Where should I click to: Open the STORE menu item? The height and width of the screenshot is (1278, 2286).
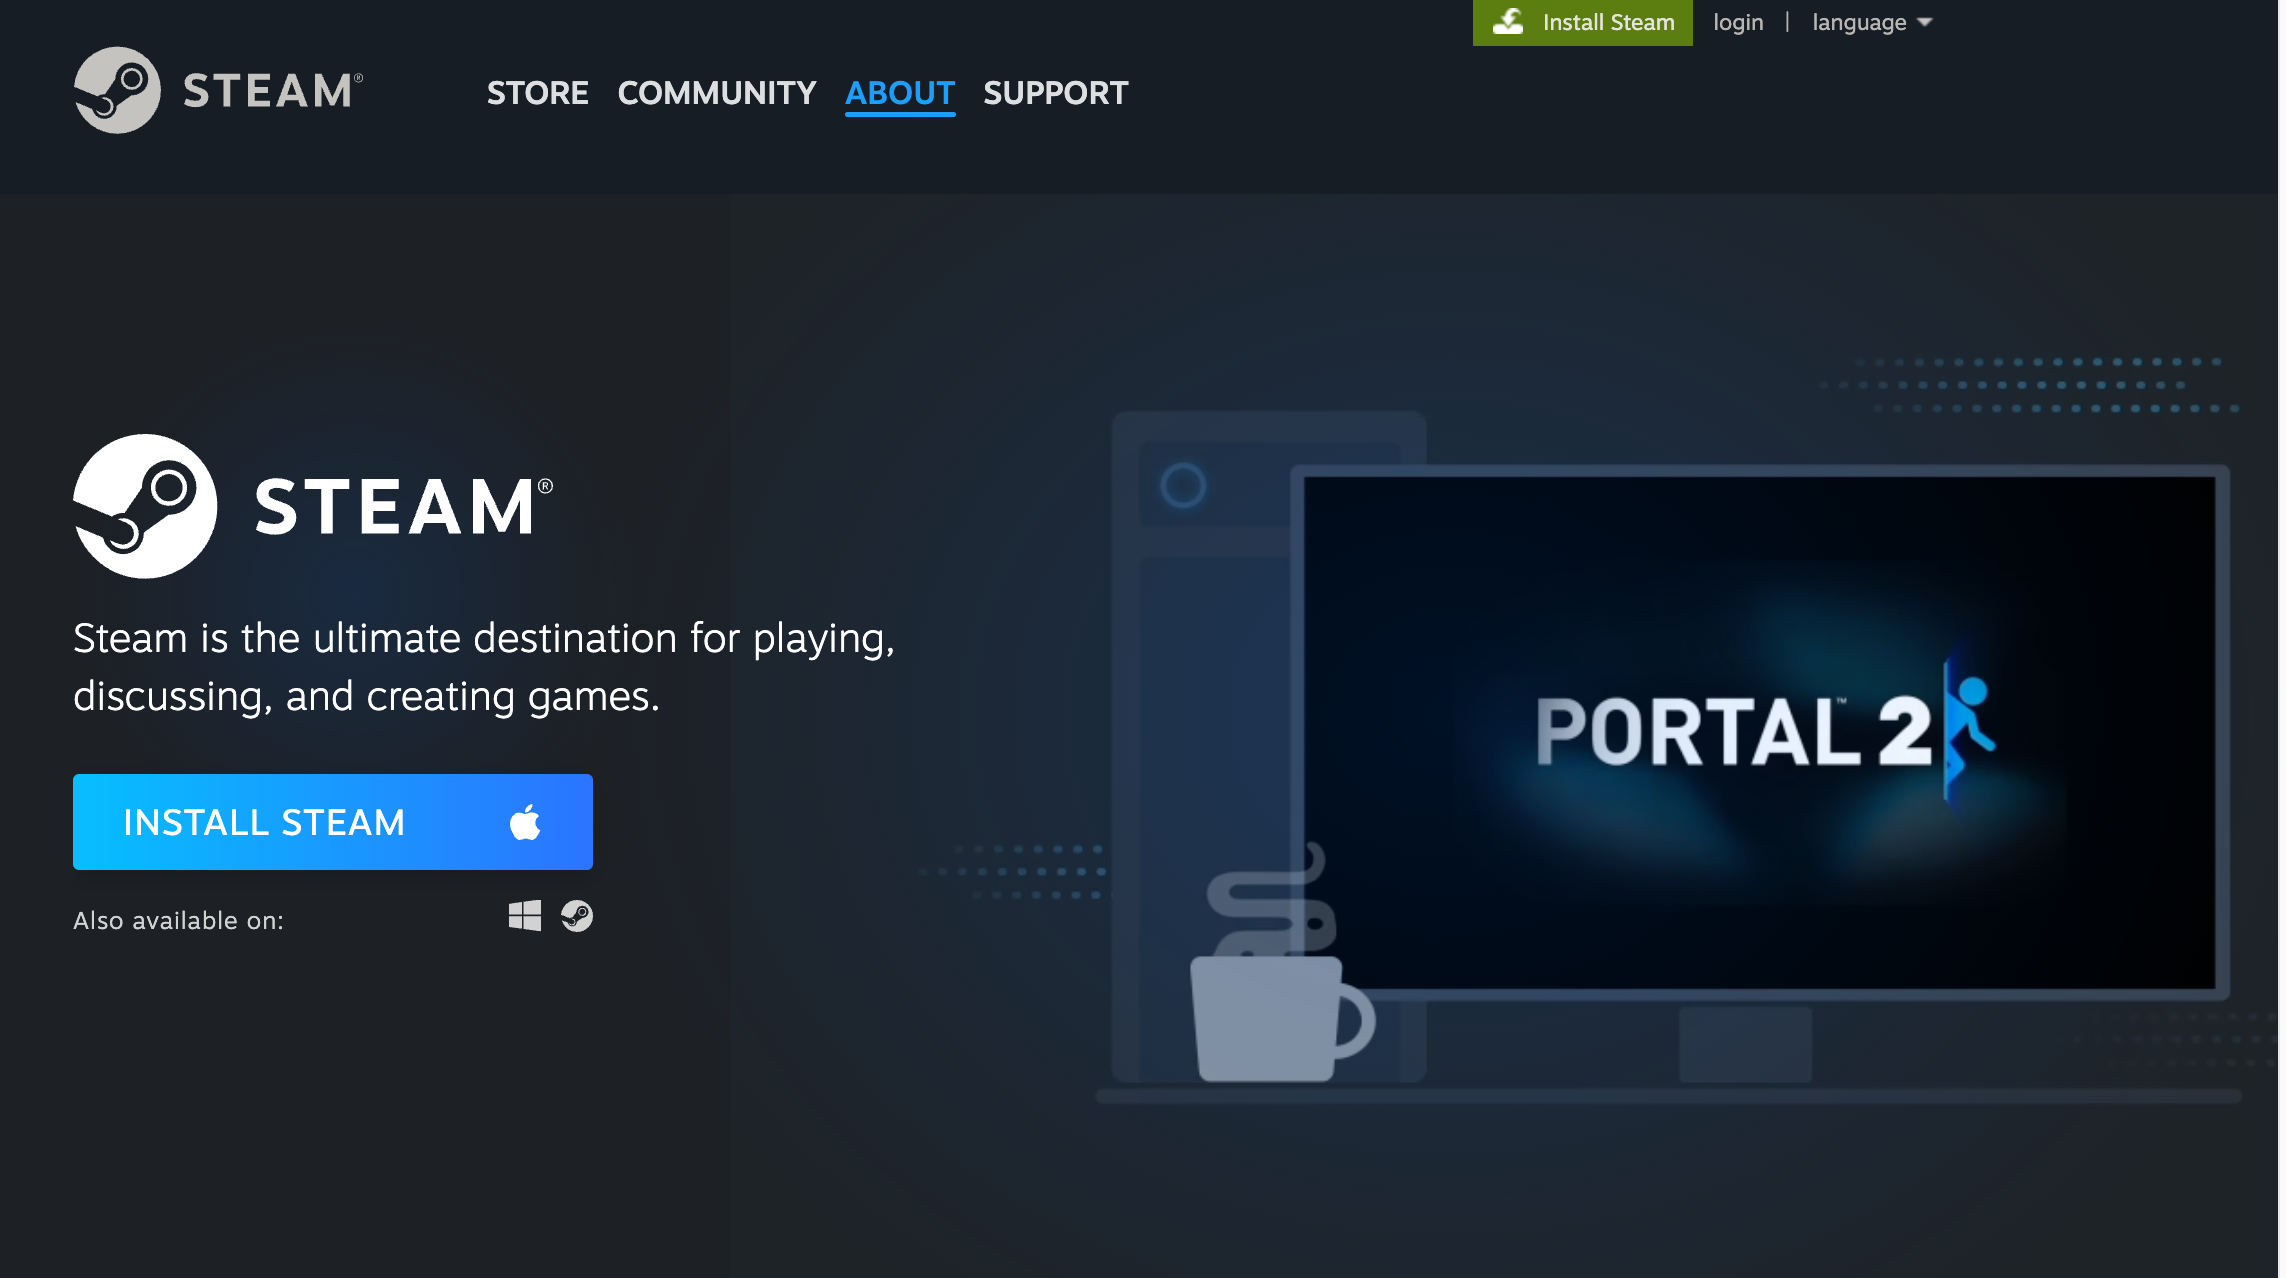pyautogui.click(x=537, y=93)
